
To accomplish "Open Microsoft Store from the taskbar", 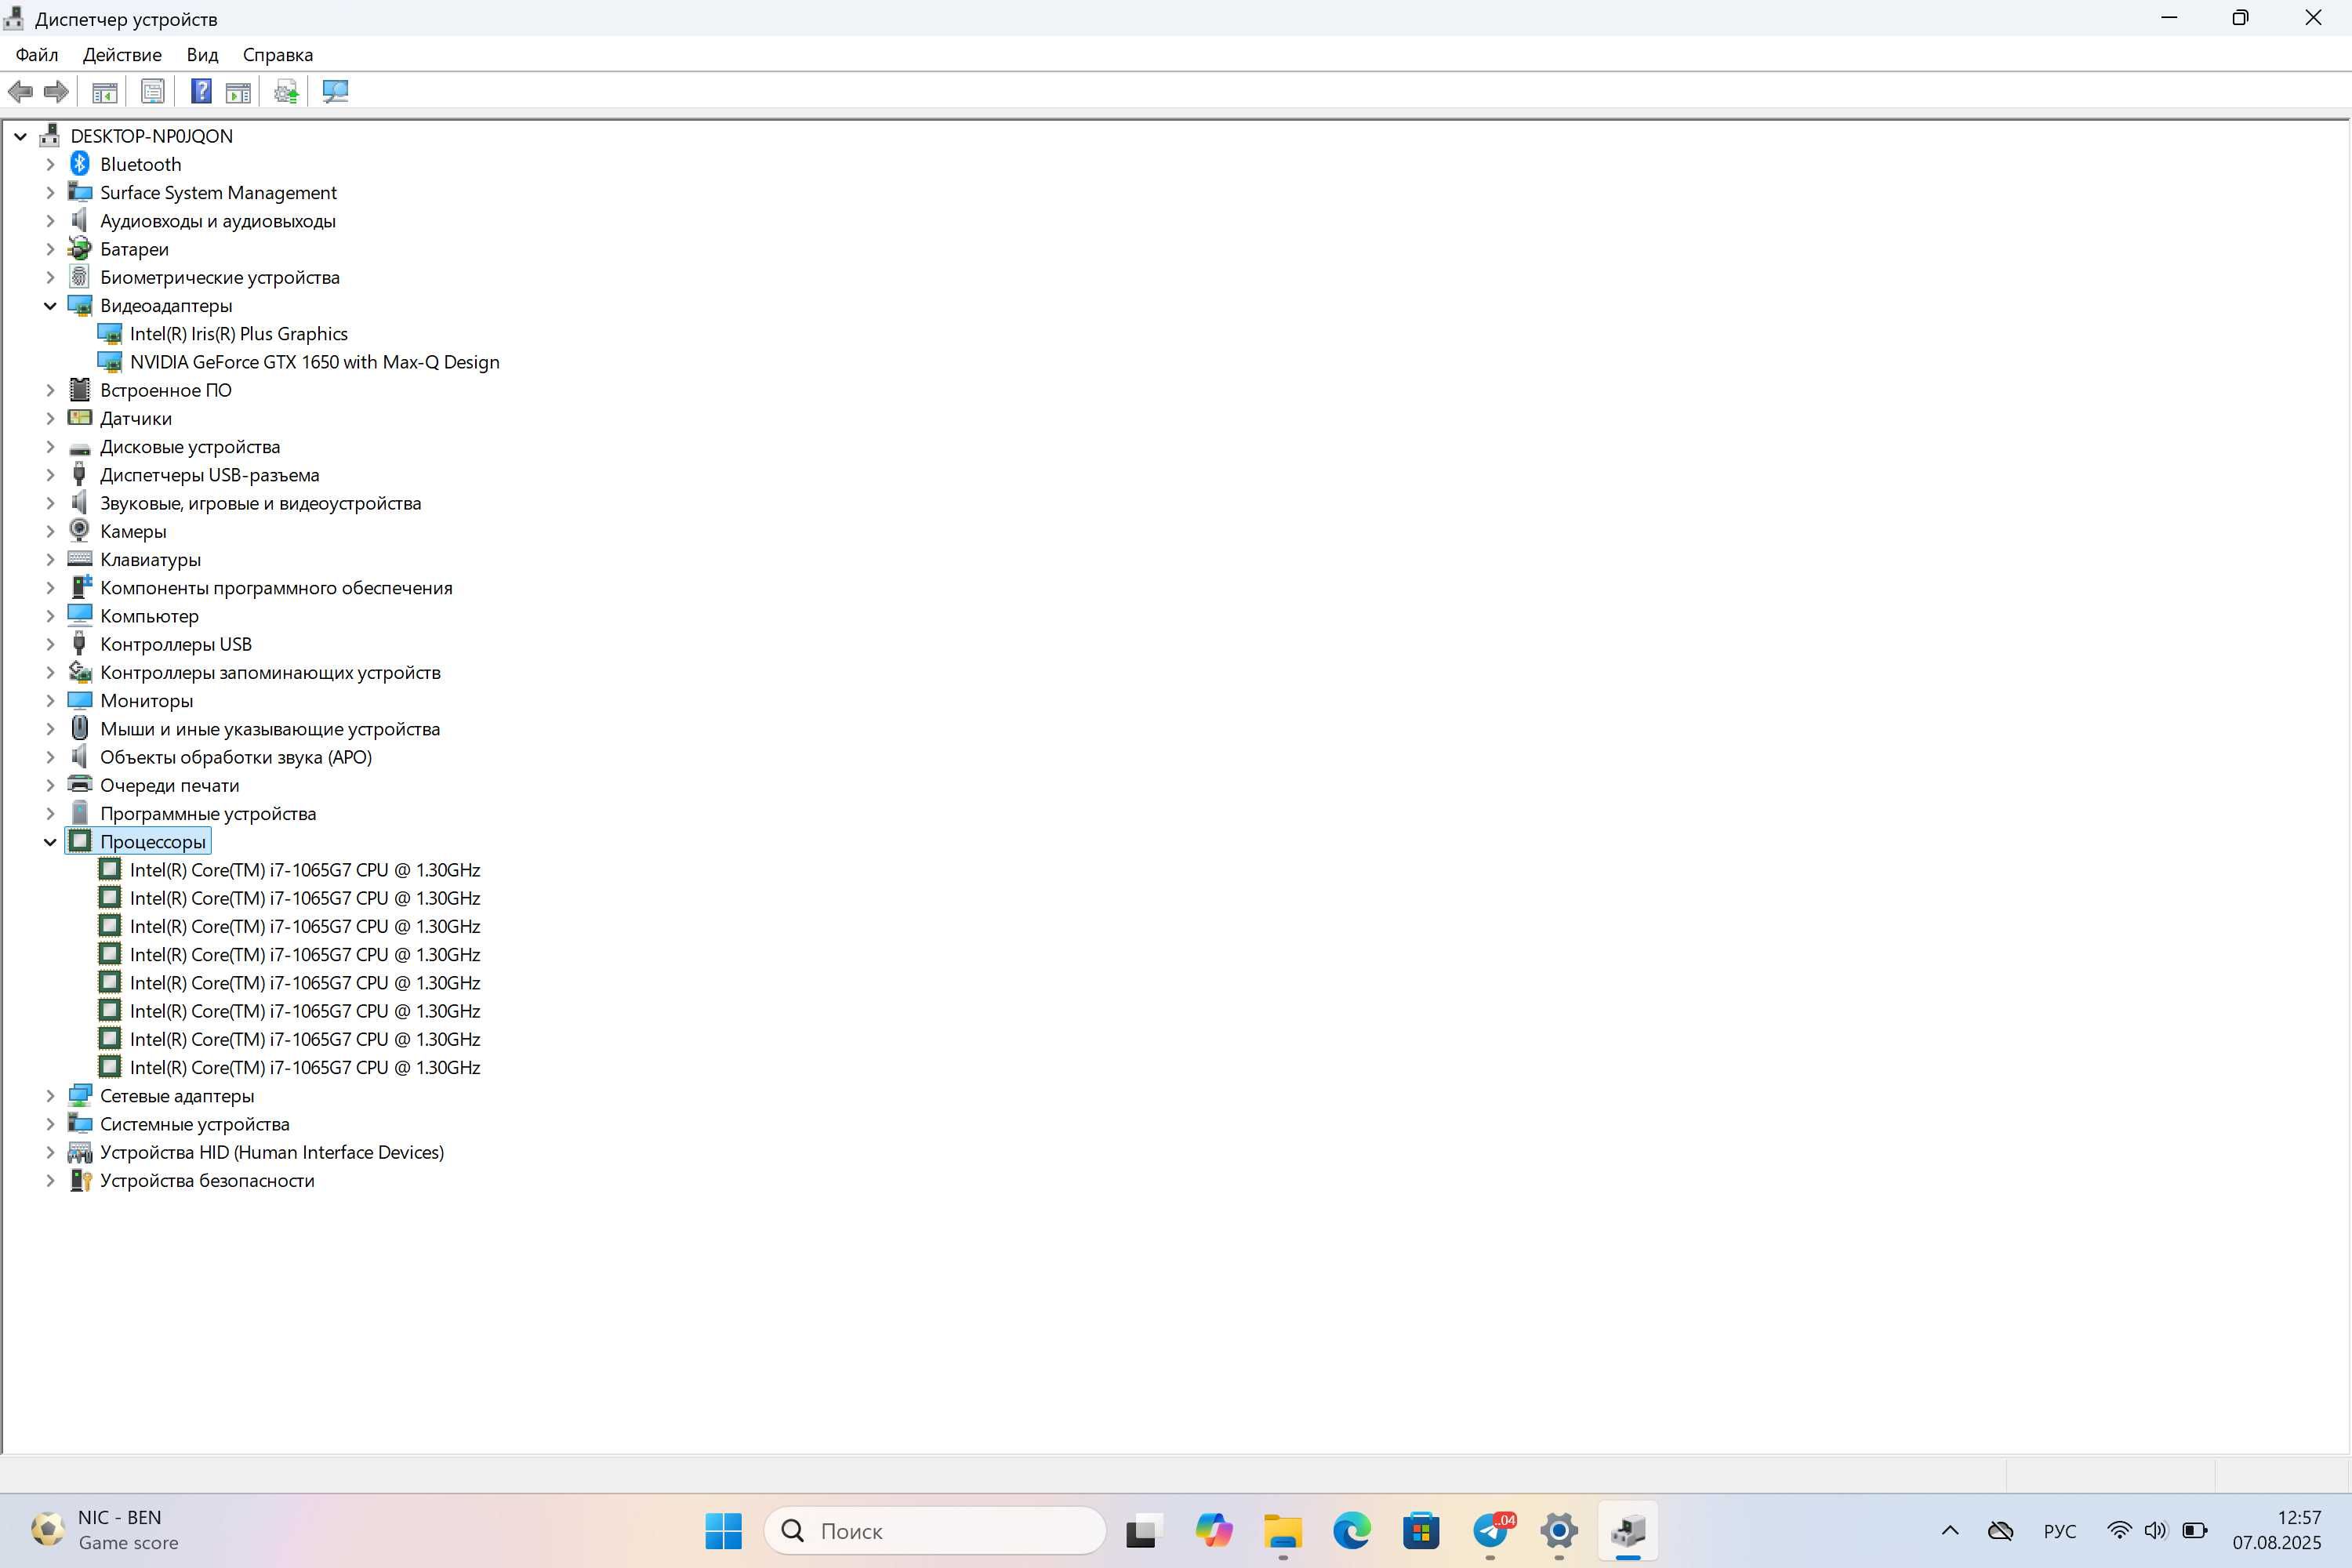I will [x=1421, y=1530].
